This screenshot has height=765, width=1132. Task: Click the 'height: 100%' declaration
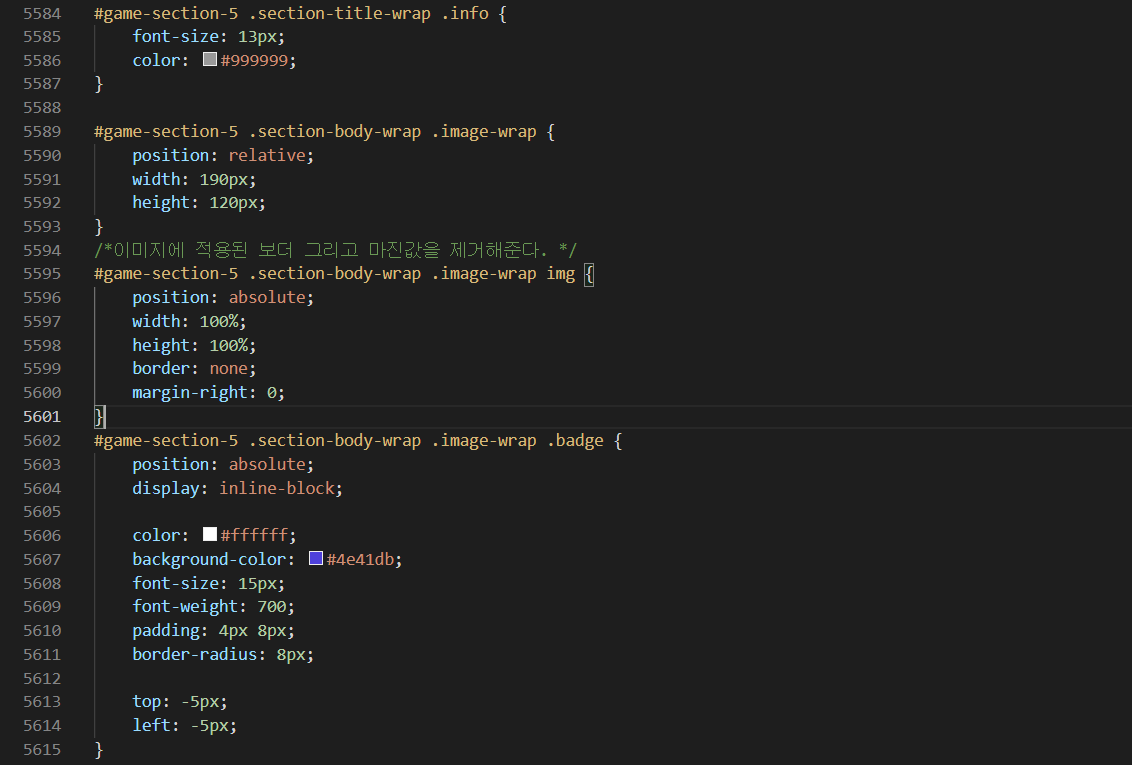(194, 345)
